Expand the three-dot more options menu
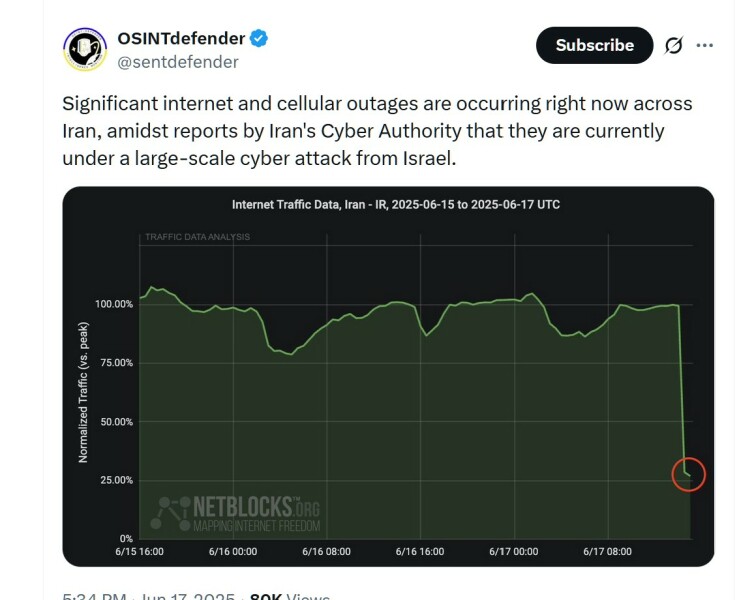The height and width of the screenshot is (600, 754). pos(705,46)
